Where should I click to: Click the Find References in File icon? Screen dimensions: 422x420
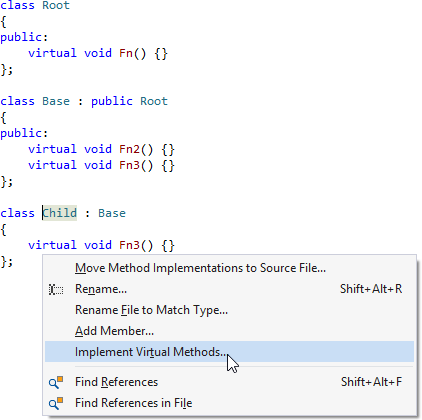(x=56, y=403)
